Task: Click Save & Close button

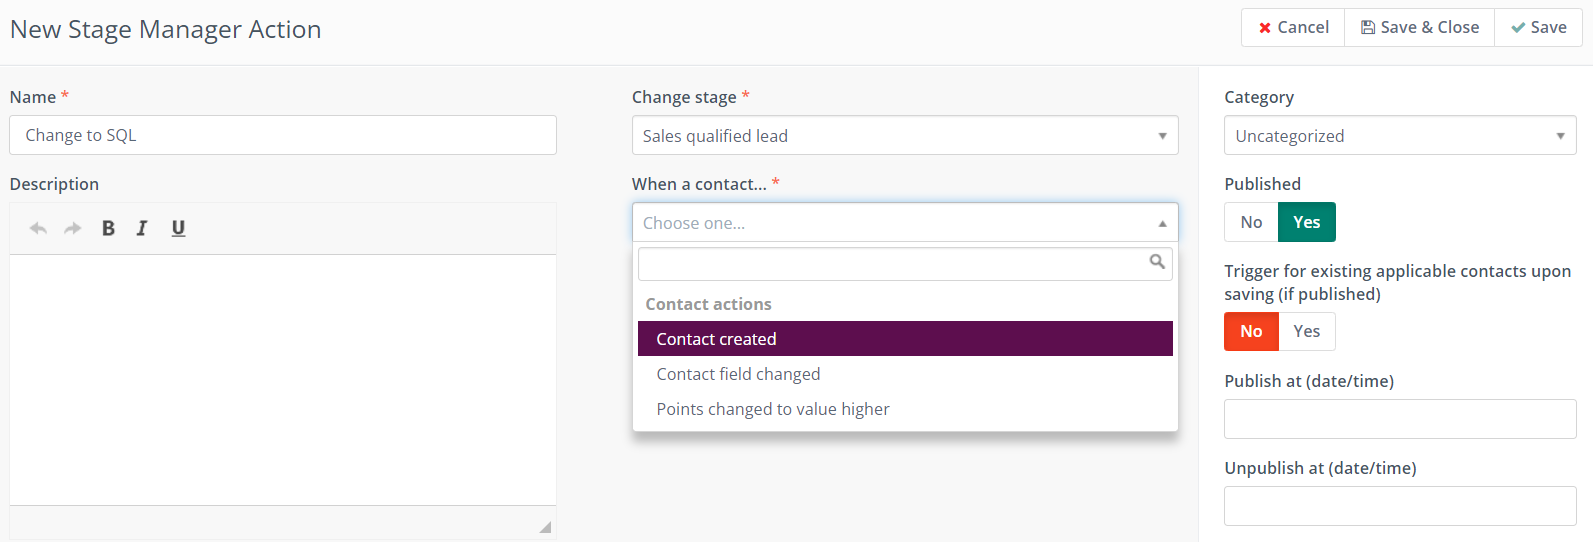Action: (x=1419, y=27)
